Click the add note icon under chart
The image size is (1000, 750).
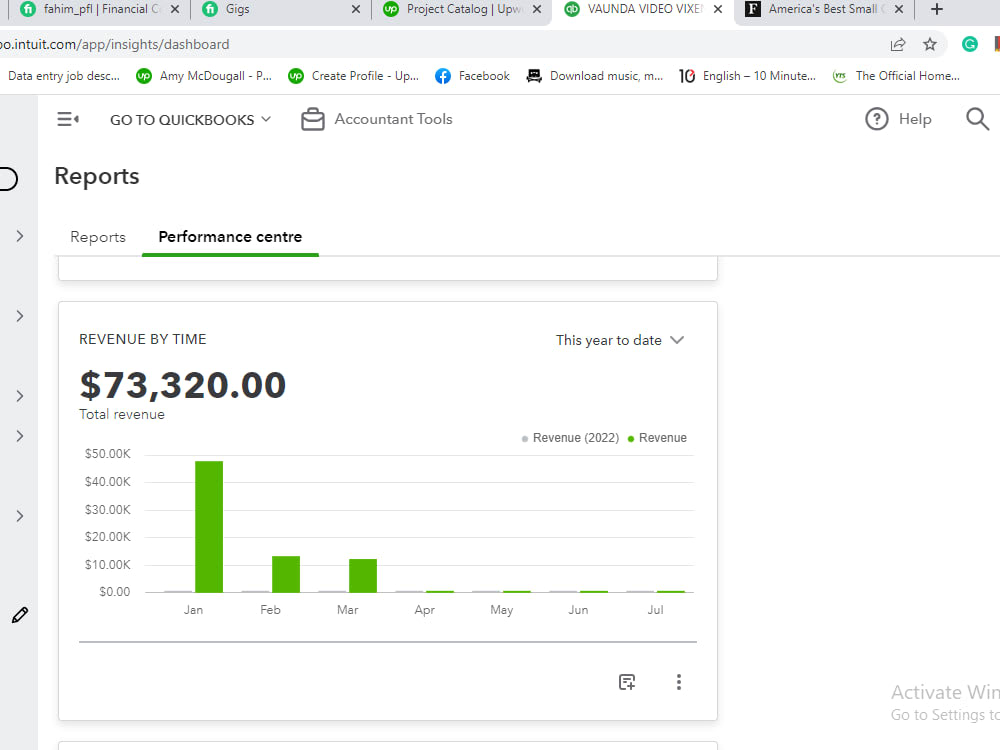pyautogui.click(x=627, y=682)
